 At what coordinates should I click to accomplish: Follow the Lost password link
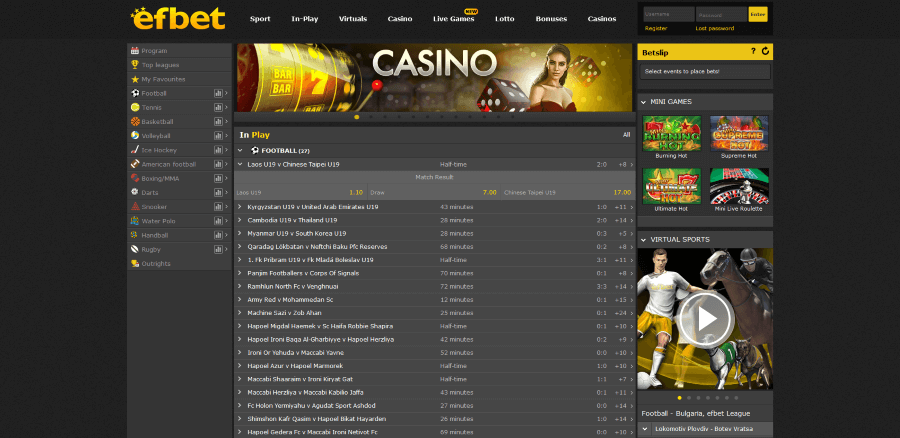[x=715, y=28]
